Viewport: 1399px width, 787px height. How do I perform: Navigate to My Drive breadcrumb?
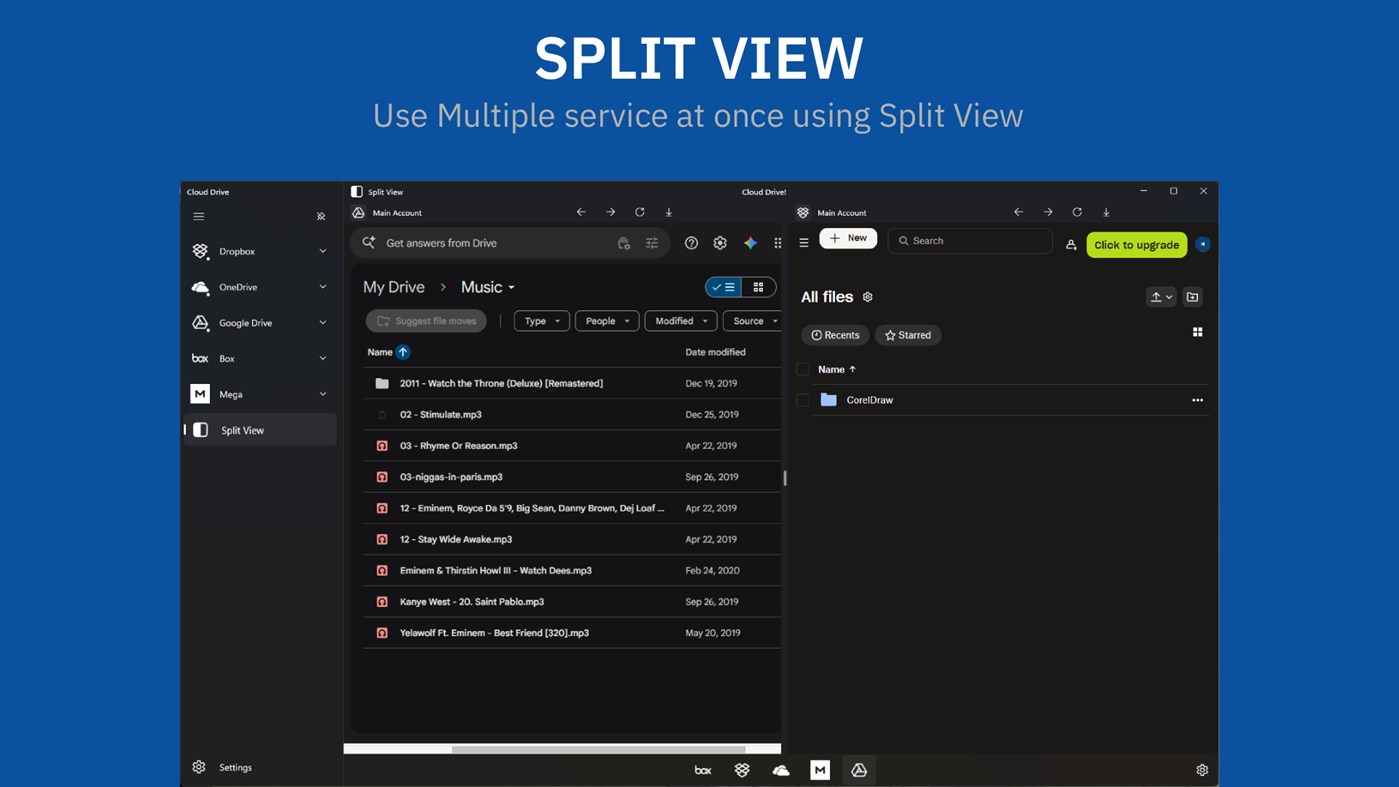click(x=394, y=287)
